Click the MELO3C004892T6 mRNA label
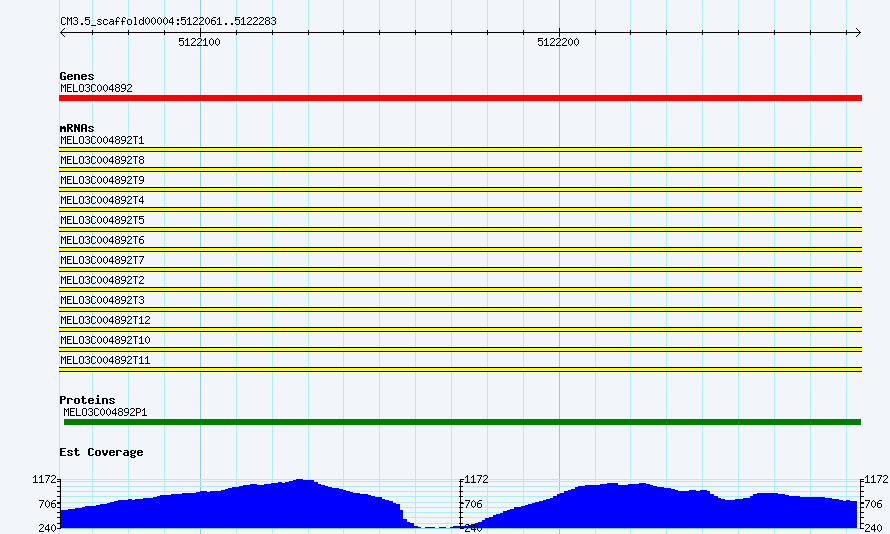890x534 pixels. pos(102,240)
